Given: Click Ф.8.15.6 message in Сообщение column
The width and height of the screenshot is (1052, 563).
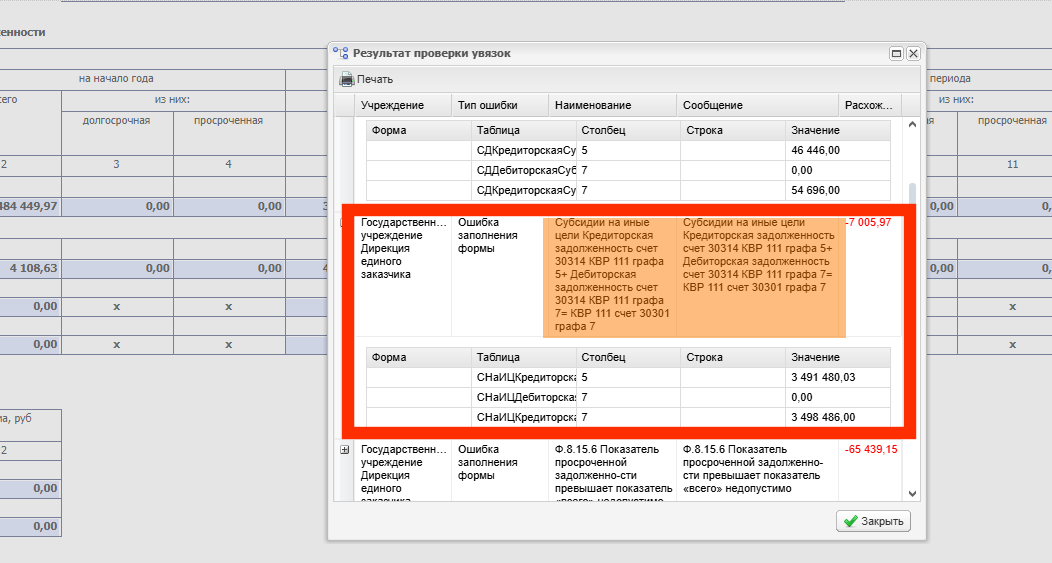Looking at the screenshot, I should tap(753, 469).
